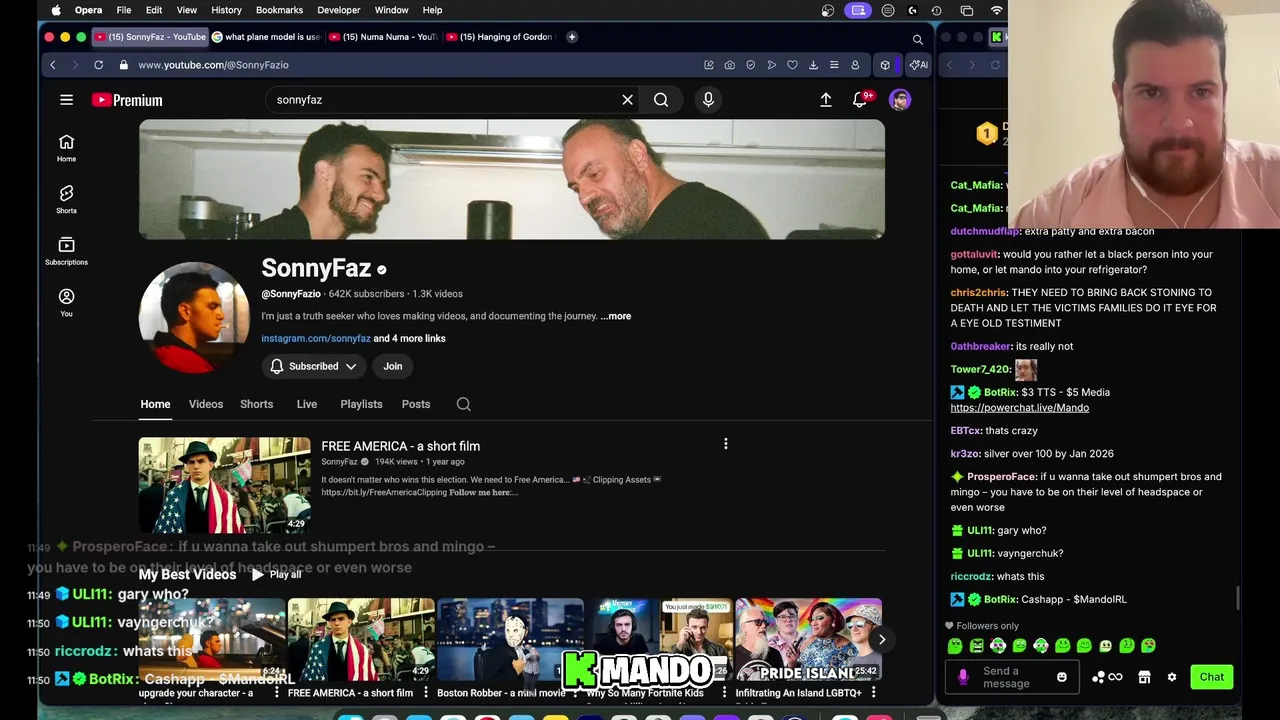1280x720 pixels.
Task: Open Subscriptions in the left sidebar
Action: coord(66,251)
